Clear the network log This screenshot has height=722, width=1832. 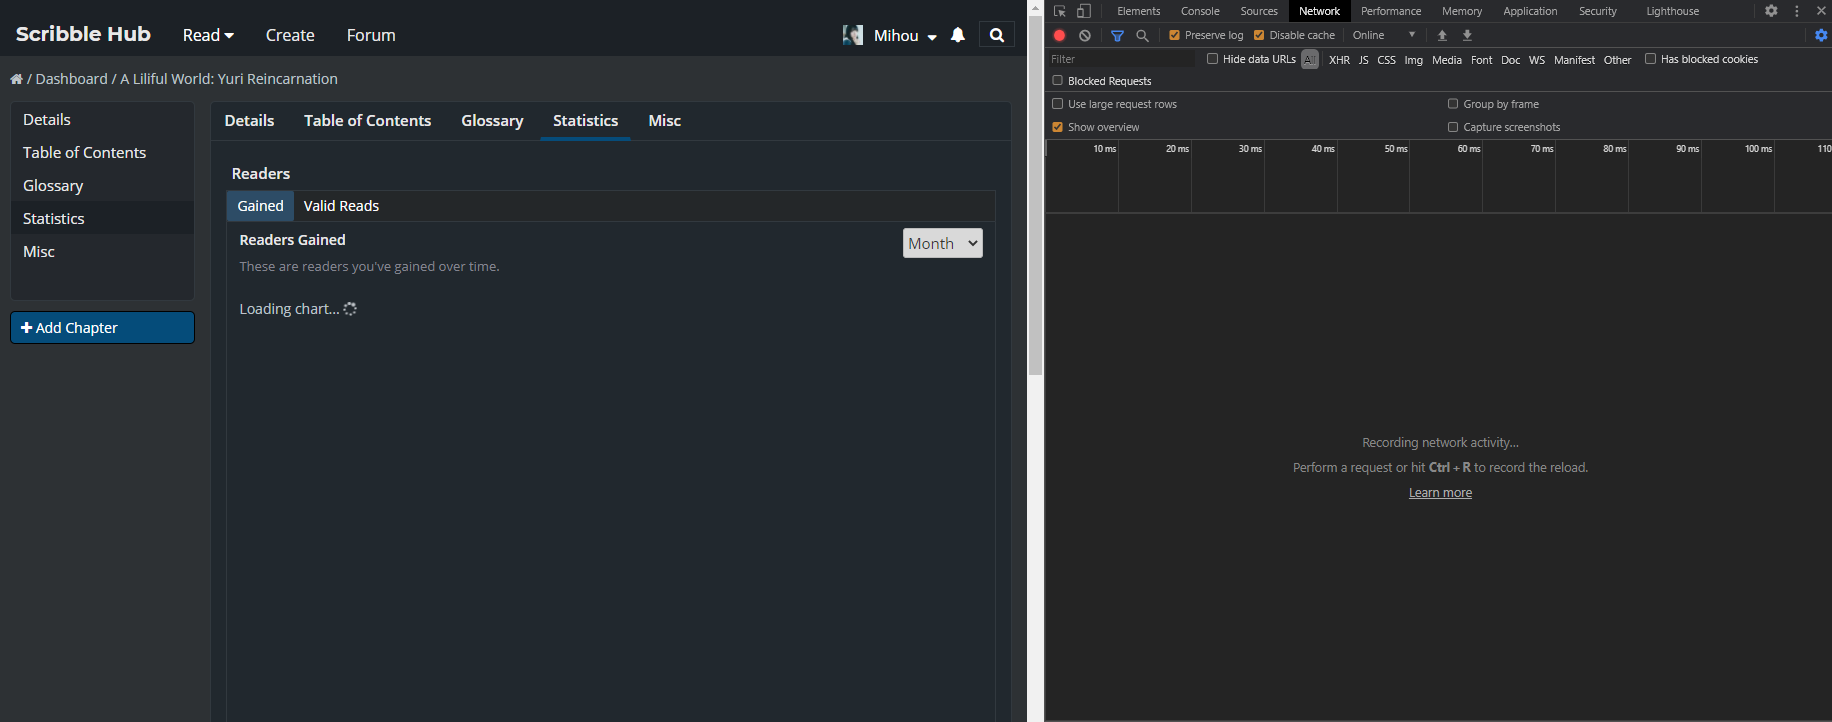click(x=1085, y=35)
